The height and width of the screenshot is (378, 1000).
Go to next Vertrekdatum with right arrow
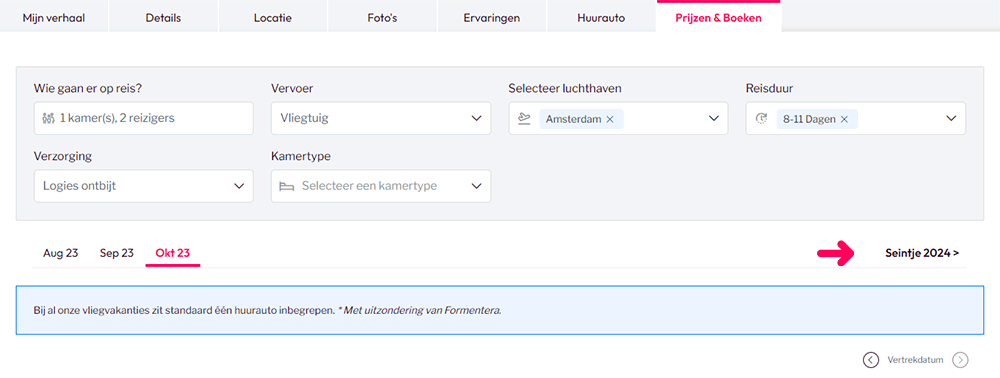click(960, 360)
